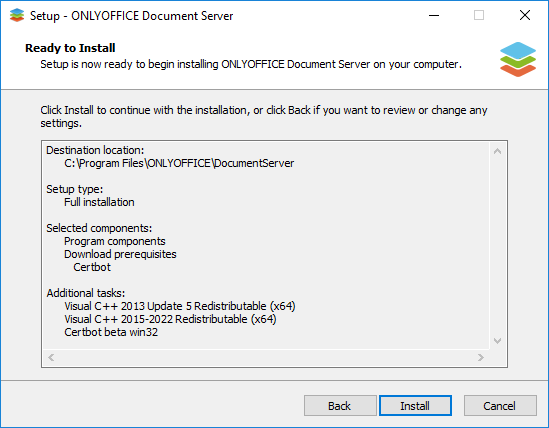The width and height of the screenshot is (549, 428).
Task: Click the ONLYOFFICE layered logo in header
Action: click(518, 59)
